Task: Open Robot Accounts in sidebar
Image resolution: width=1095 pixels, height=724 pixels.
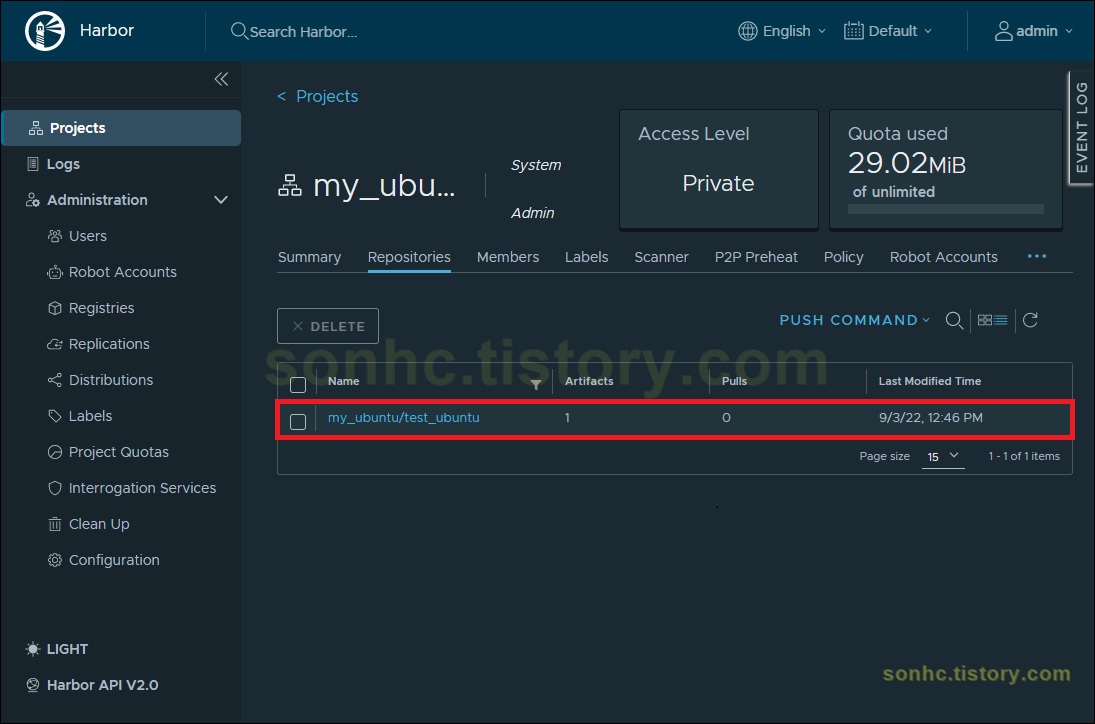Action: [x=122, y=272]
